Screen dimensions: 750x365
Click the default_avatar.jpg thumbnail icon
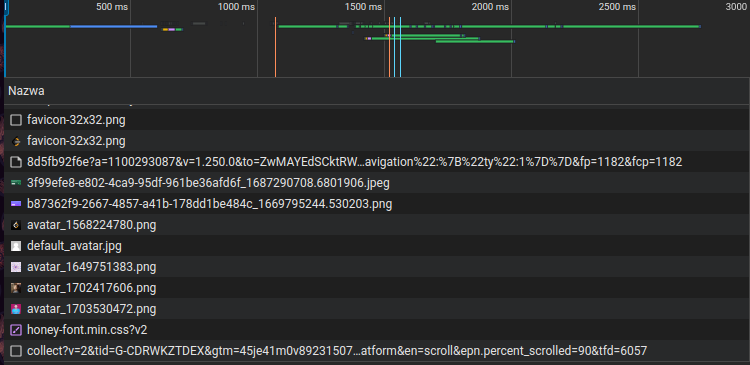pos(16,246)
